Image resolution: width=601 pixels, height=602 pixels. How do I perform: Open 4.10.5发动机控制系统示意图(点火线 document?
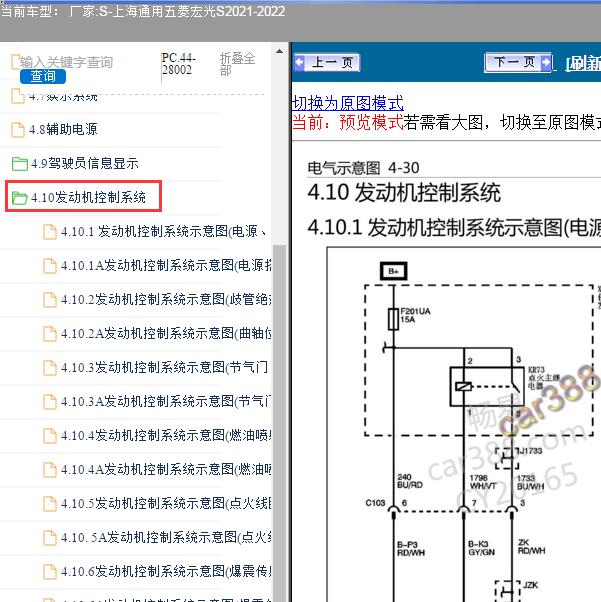tap(166, 503)
